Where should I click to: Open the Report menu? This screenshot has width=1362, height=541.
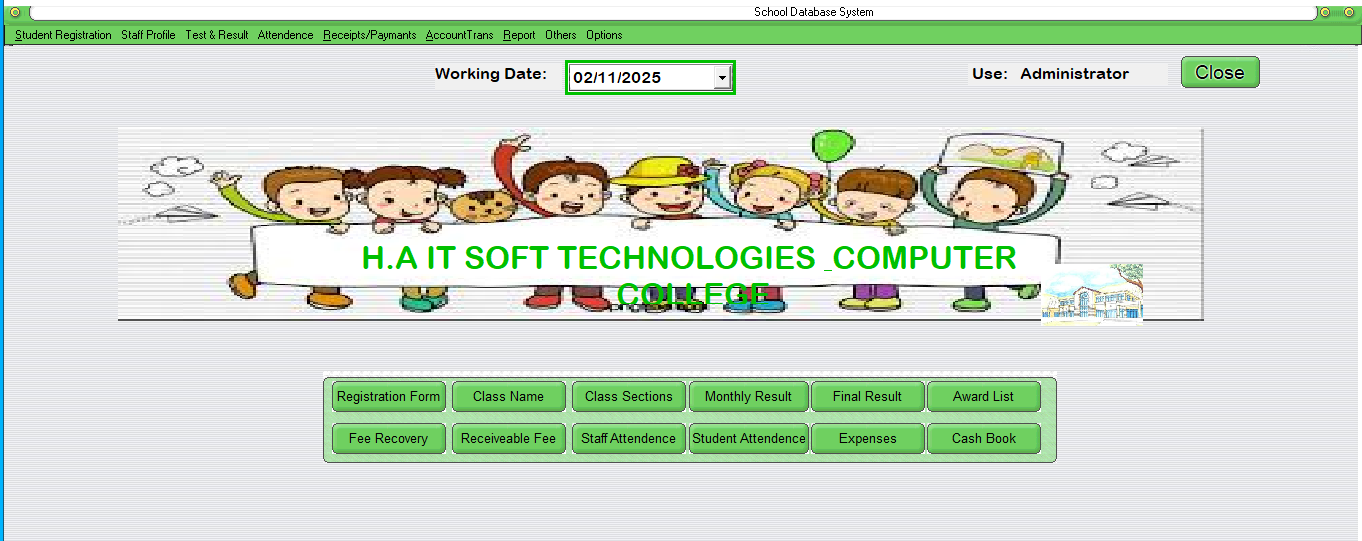[x=519, y=35]
